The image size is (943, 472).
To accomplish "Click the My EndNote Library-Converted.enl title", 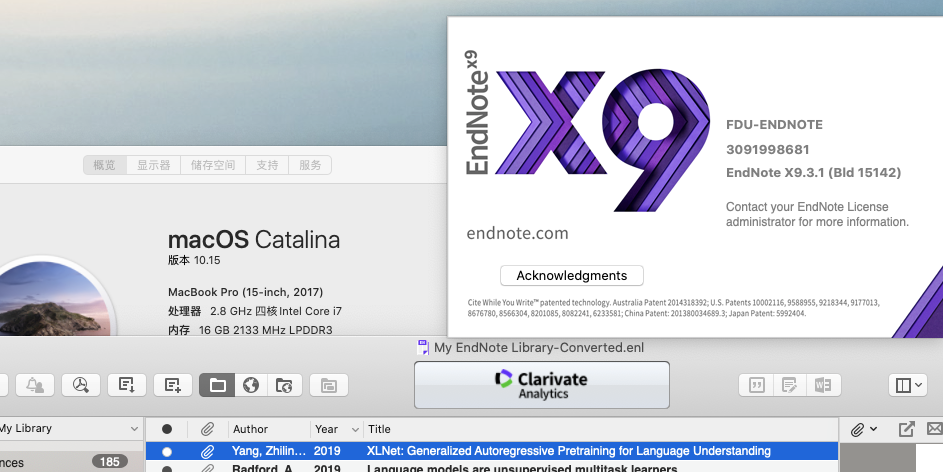I will tap(539, 348).
